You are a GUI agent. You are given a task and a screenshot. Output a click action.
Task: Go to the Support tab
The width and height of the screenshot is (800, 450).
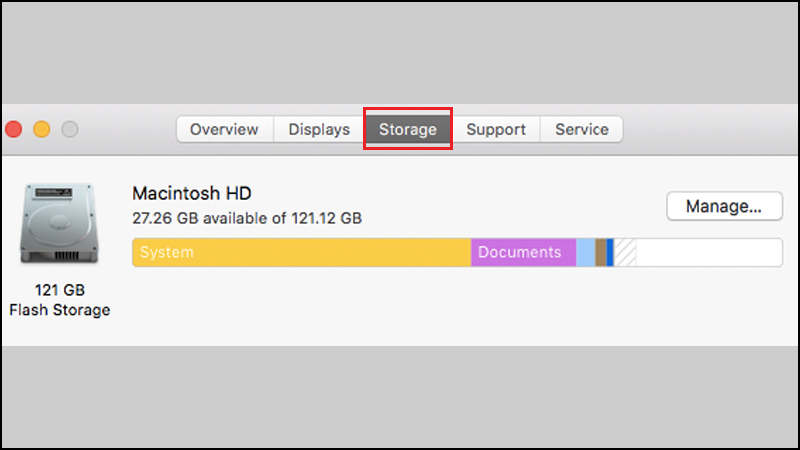pos(496,129)
